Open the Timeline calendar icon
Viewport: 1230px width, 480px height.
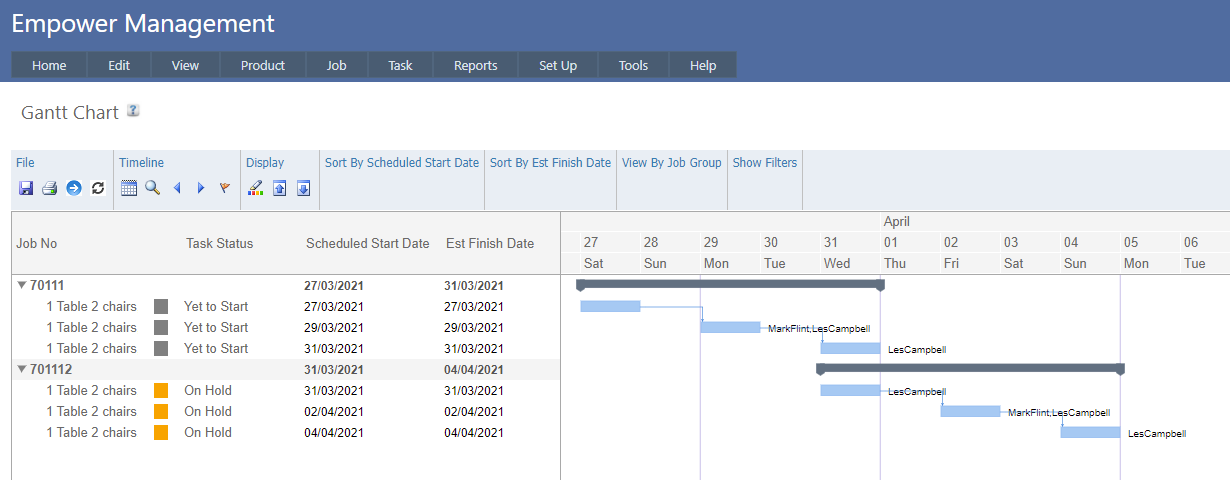[x=129, y=188]
